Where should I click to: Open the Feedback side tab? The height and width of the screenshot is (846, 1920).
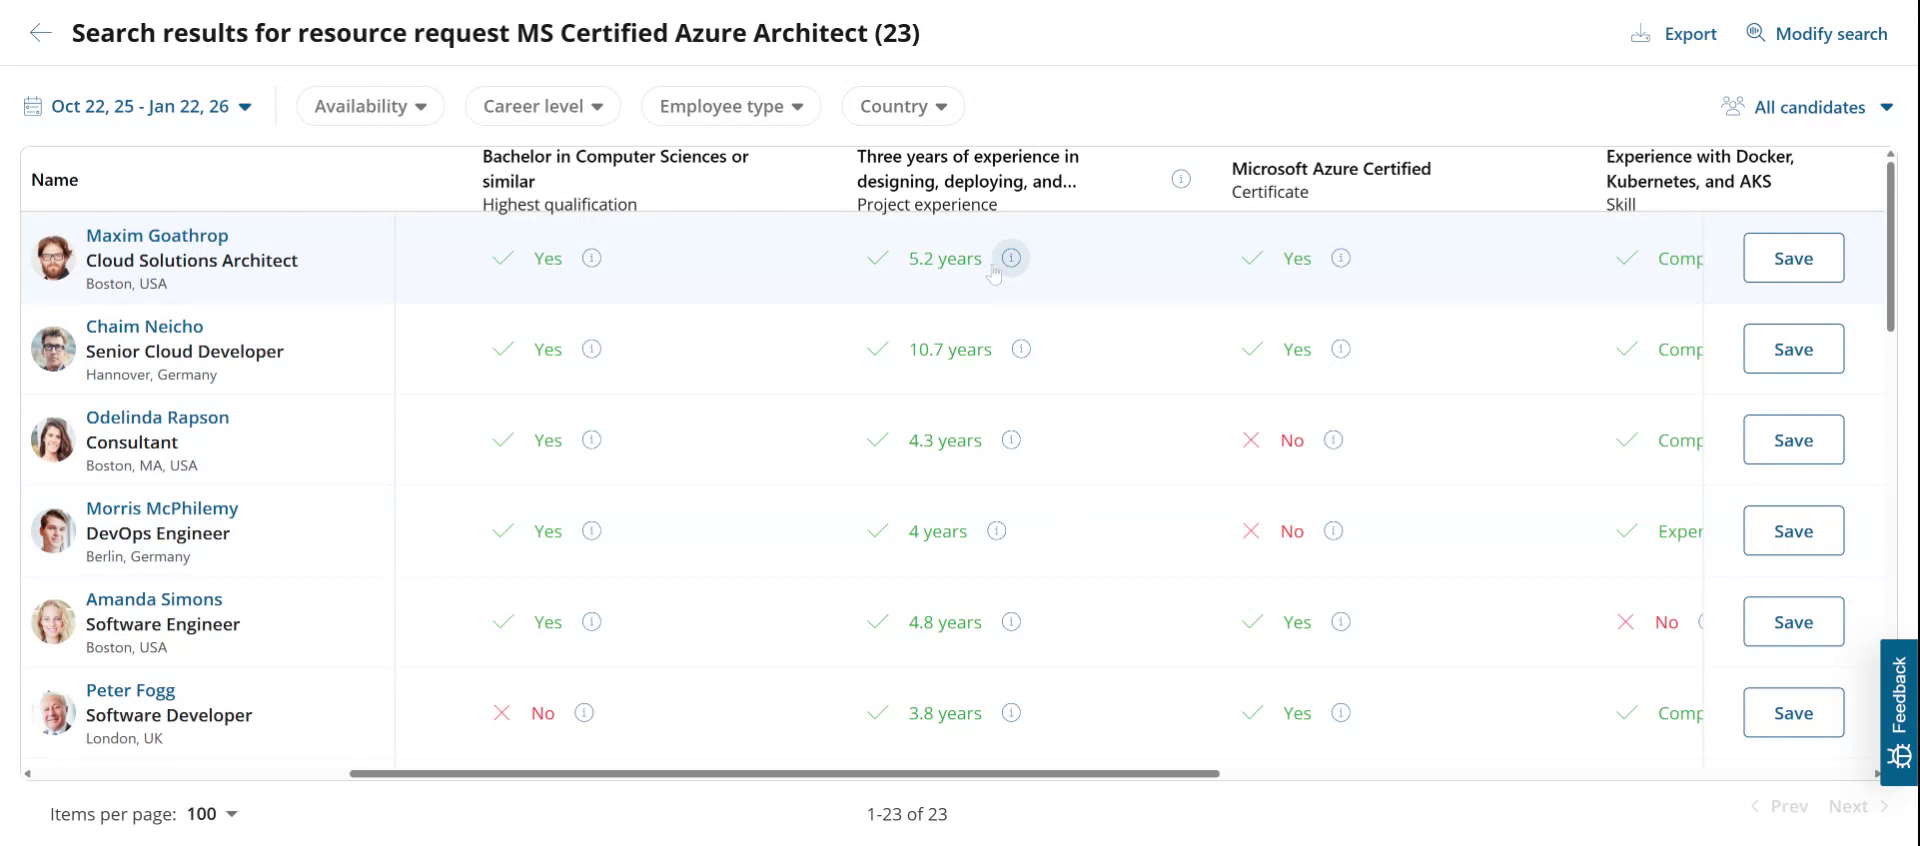click(1899, 712)
